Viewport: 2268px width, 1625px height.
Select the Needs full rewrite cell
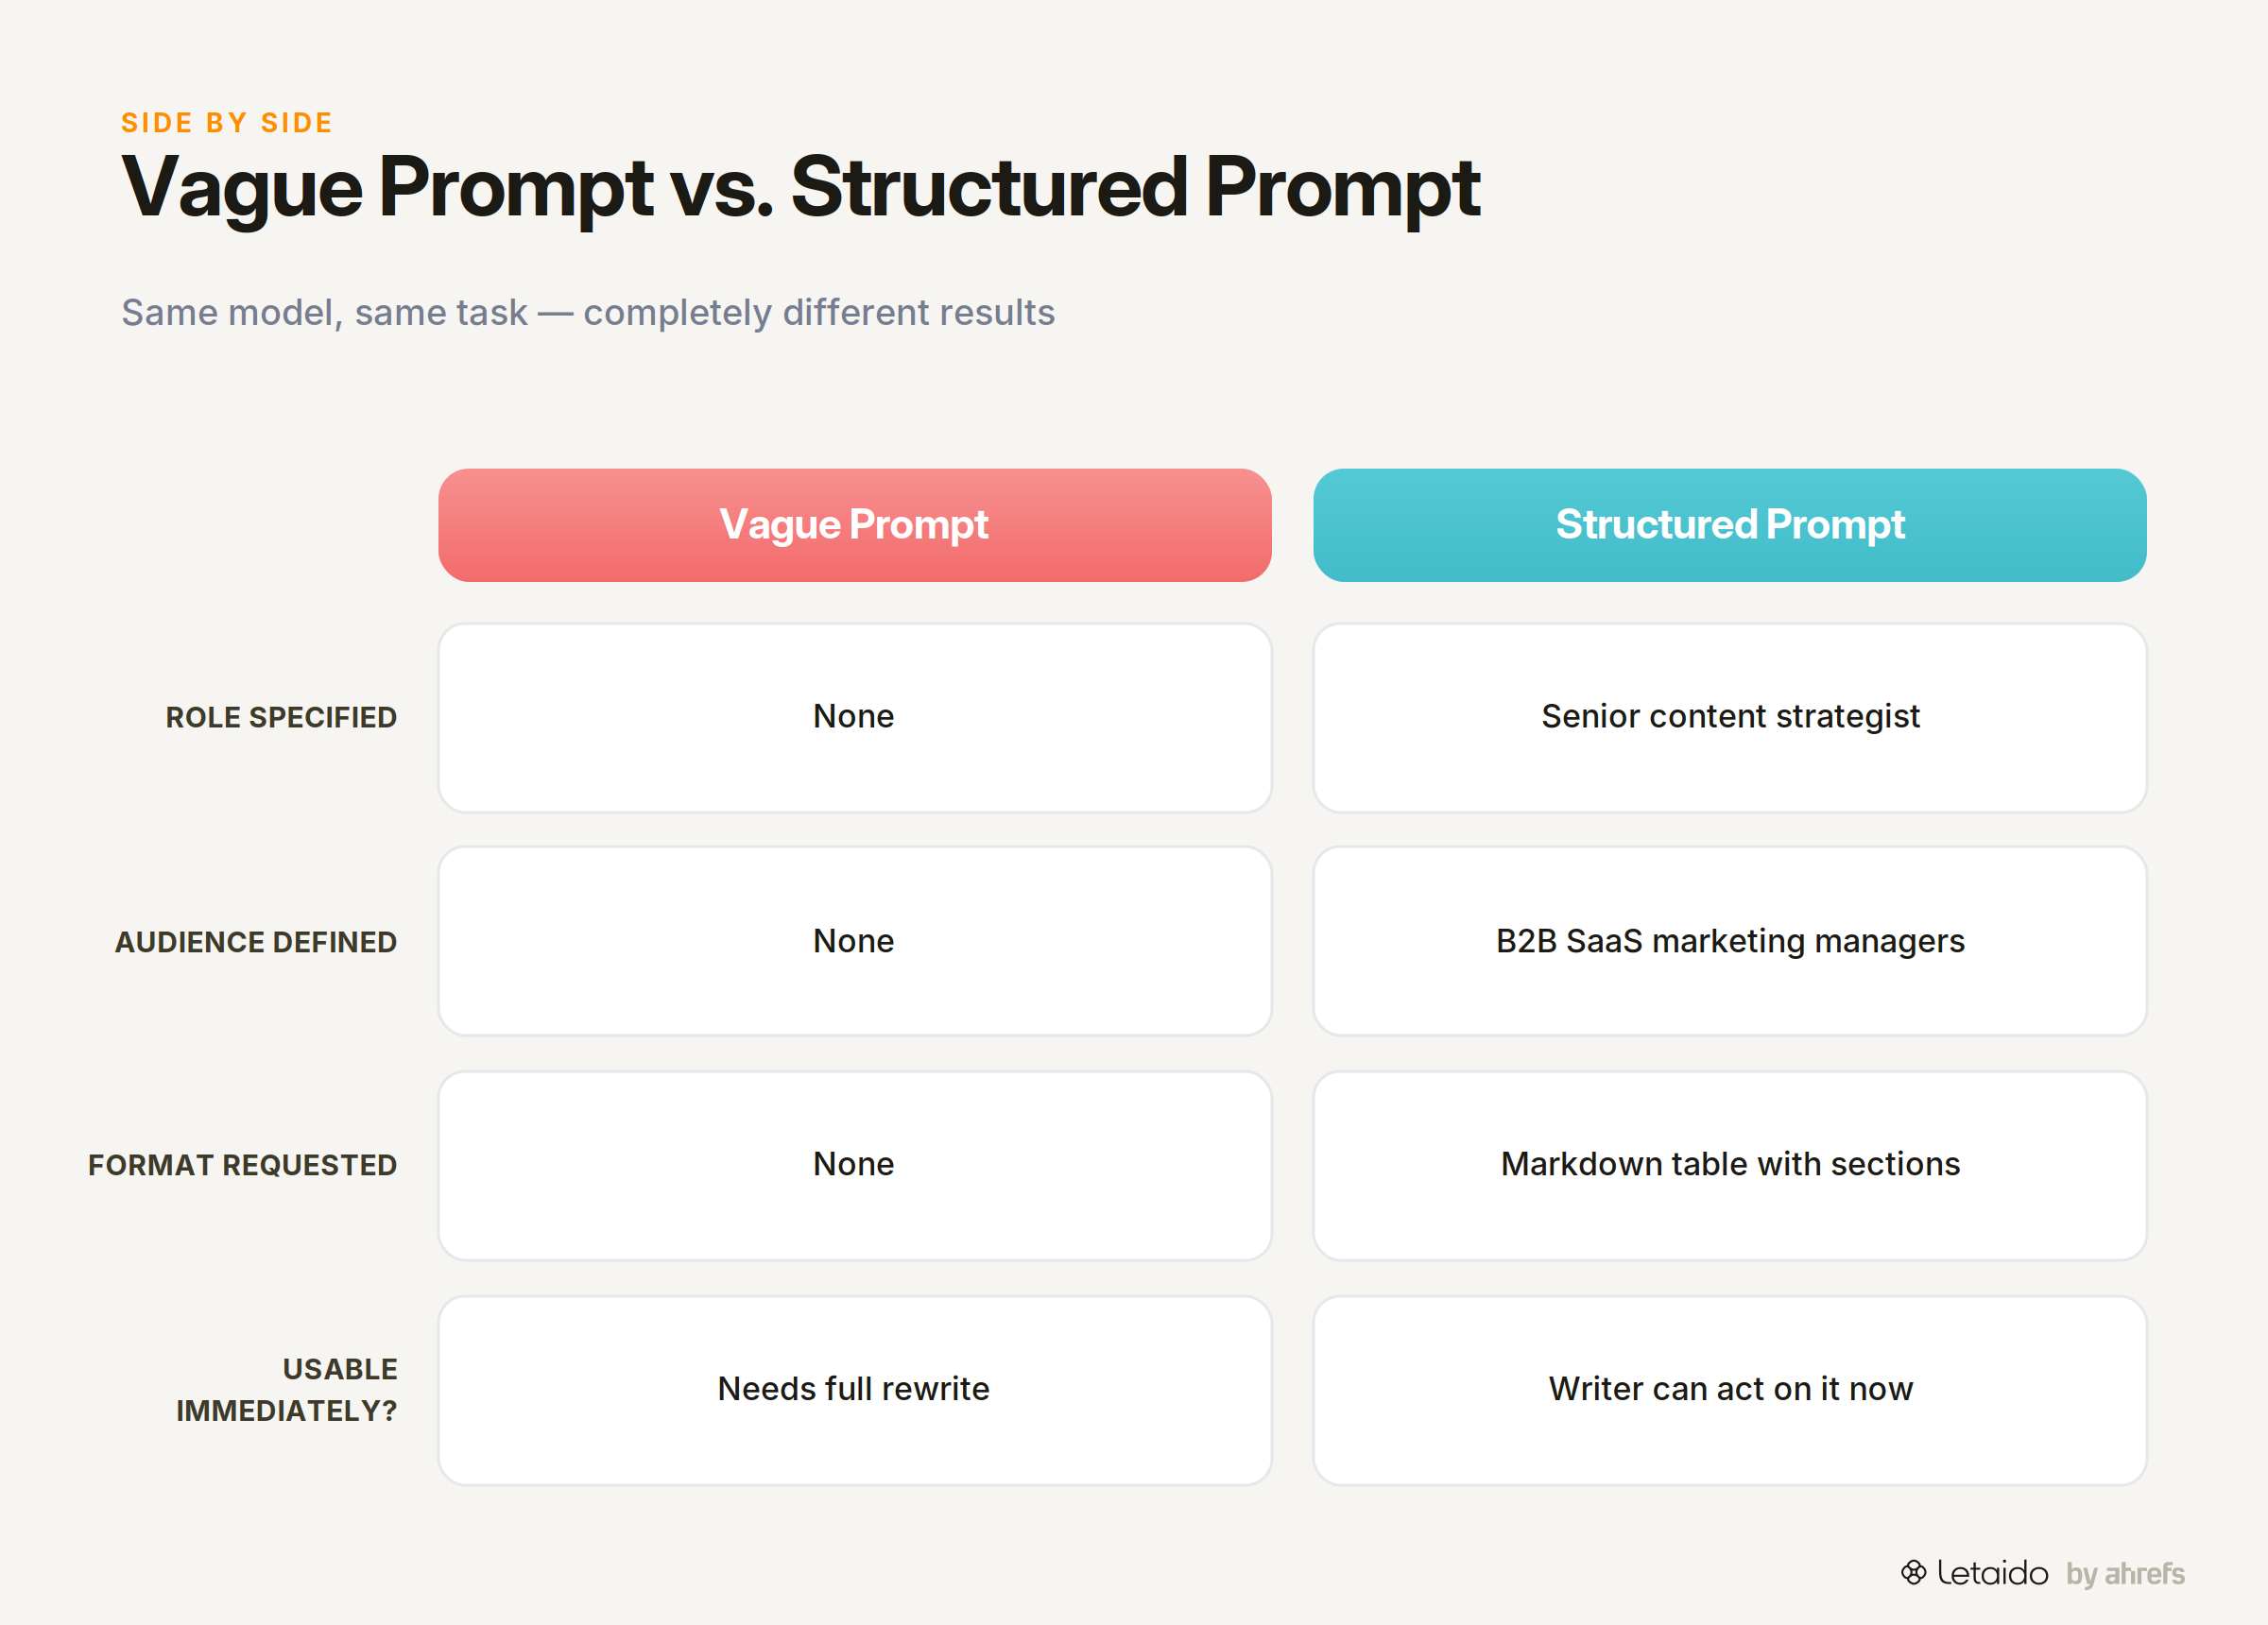(854, 1390)
